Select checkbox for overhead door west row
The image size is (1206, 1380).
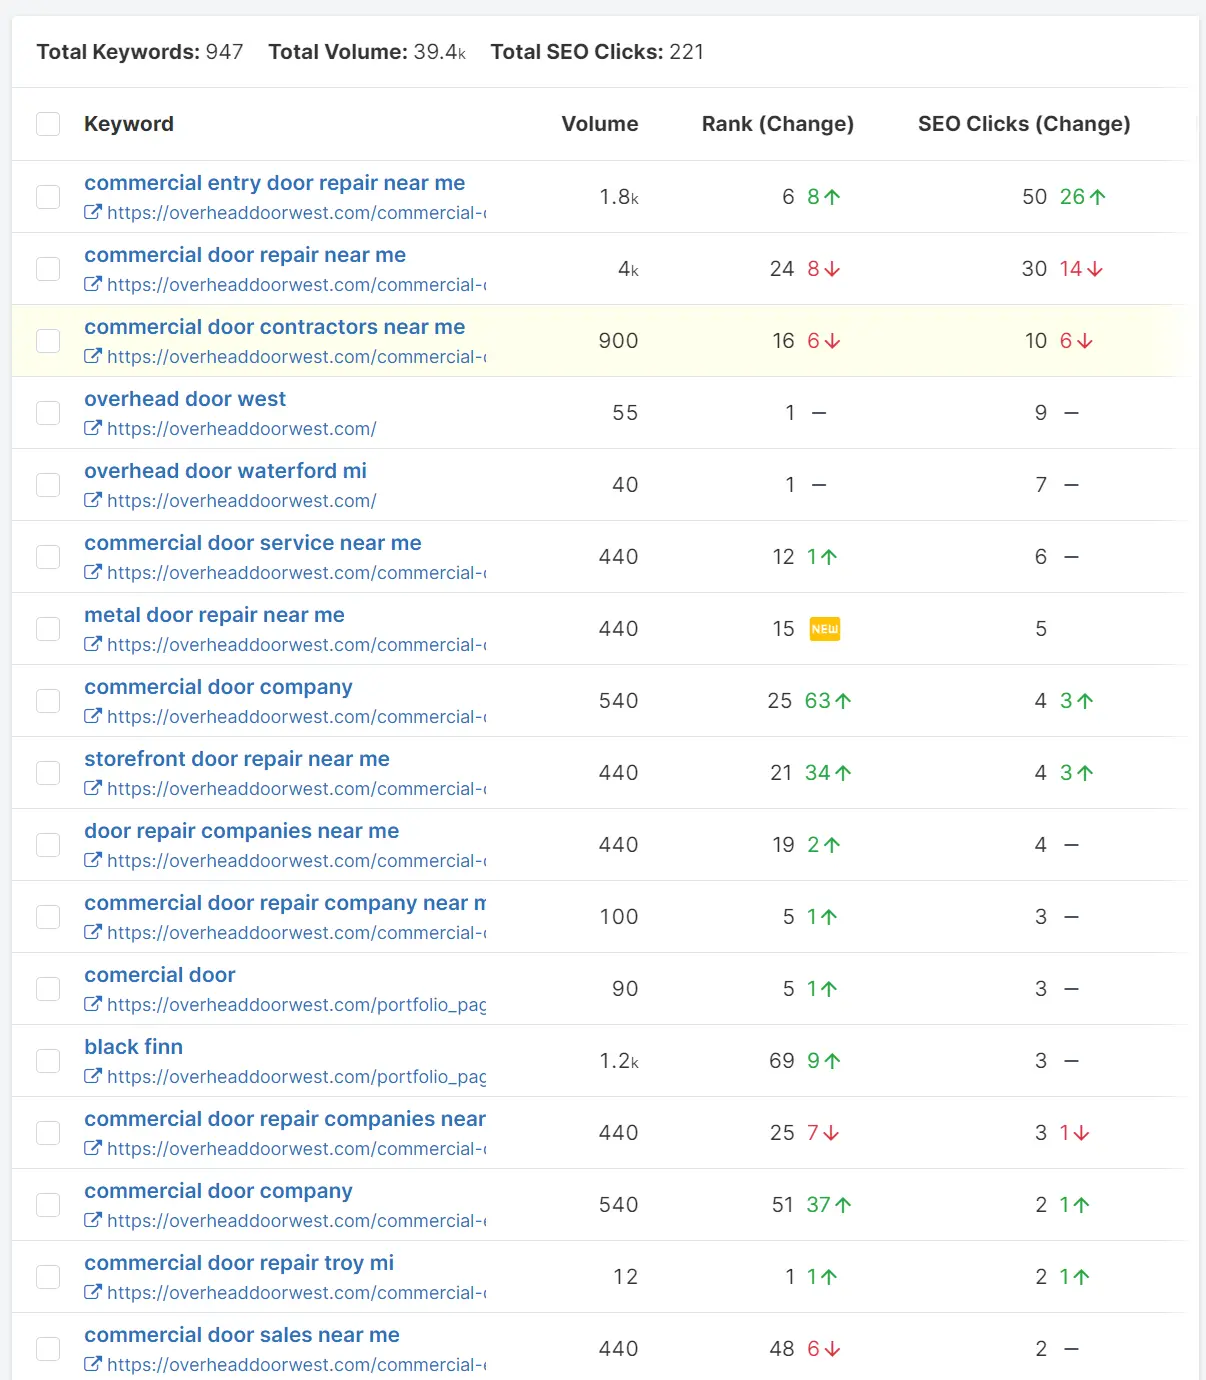click(48, 413)
